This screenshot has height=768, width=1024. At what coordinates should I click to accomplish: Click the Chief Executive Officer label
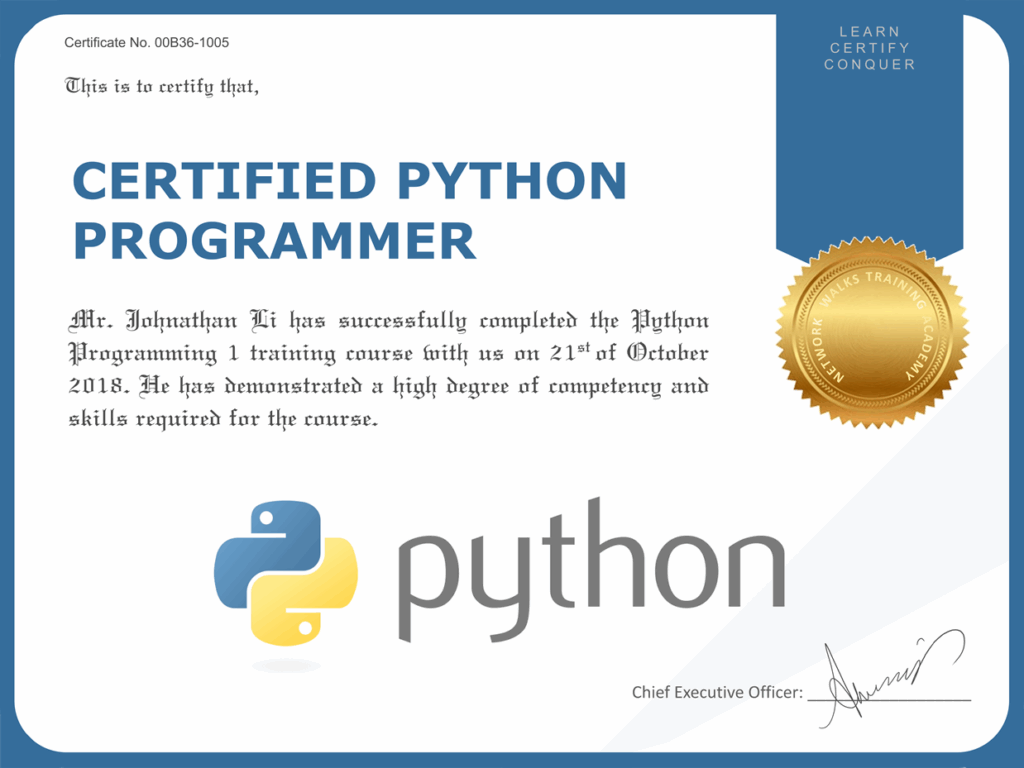716,691
